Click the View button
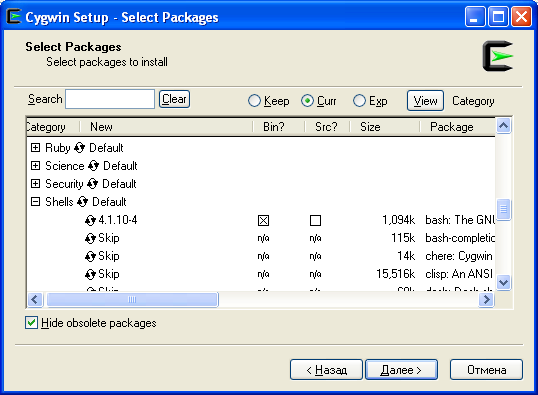Image resolution: width=538 pixels, height=395 pixels. click(425, 101)
